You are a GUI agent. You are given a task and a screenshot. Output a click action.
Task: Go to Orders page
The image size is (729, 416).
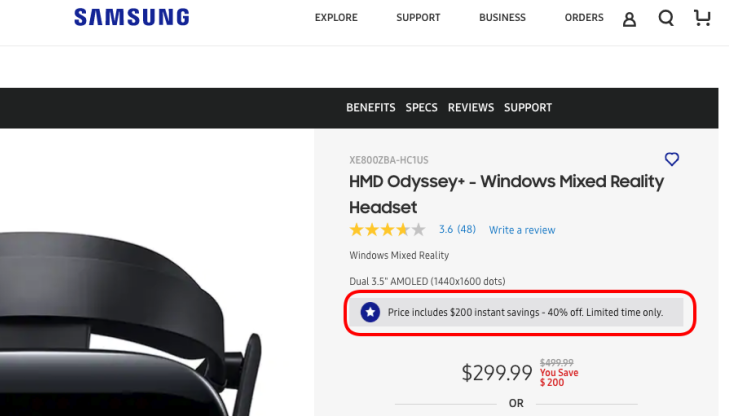tap(584, 18)
